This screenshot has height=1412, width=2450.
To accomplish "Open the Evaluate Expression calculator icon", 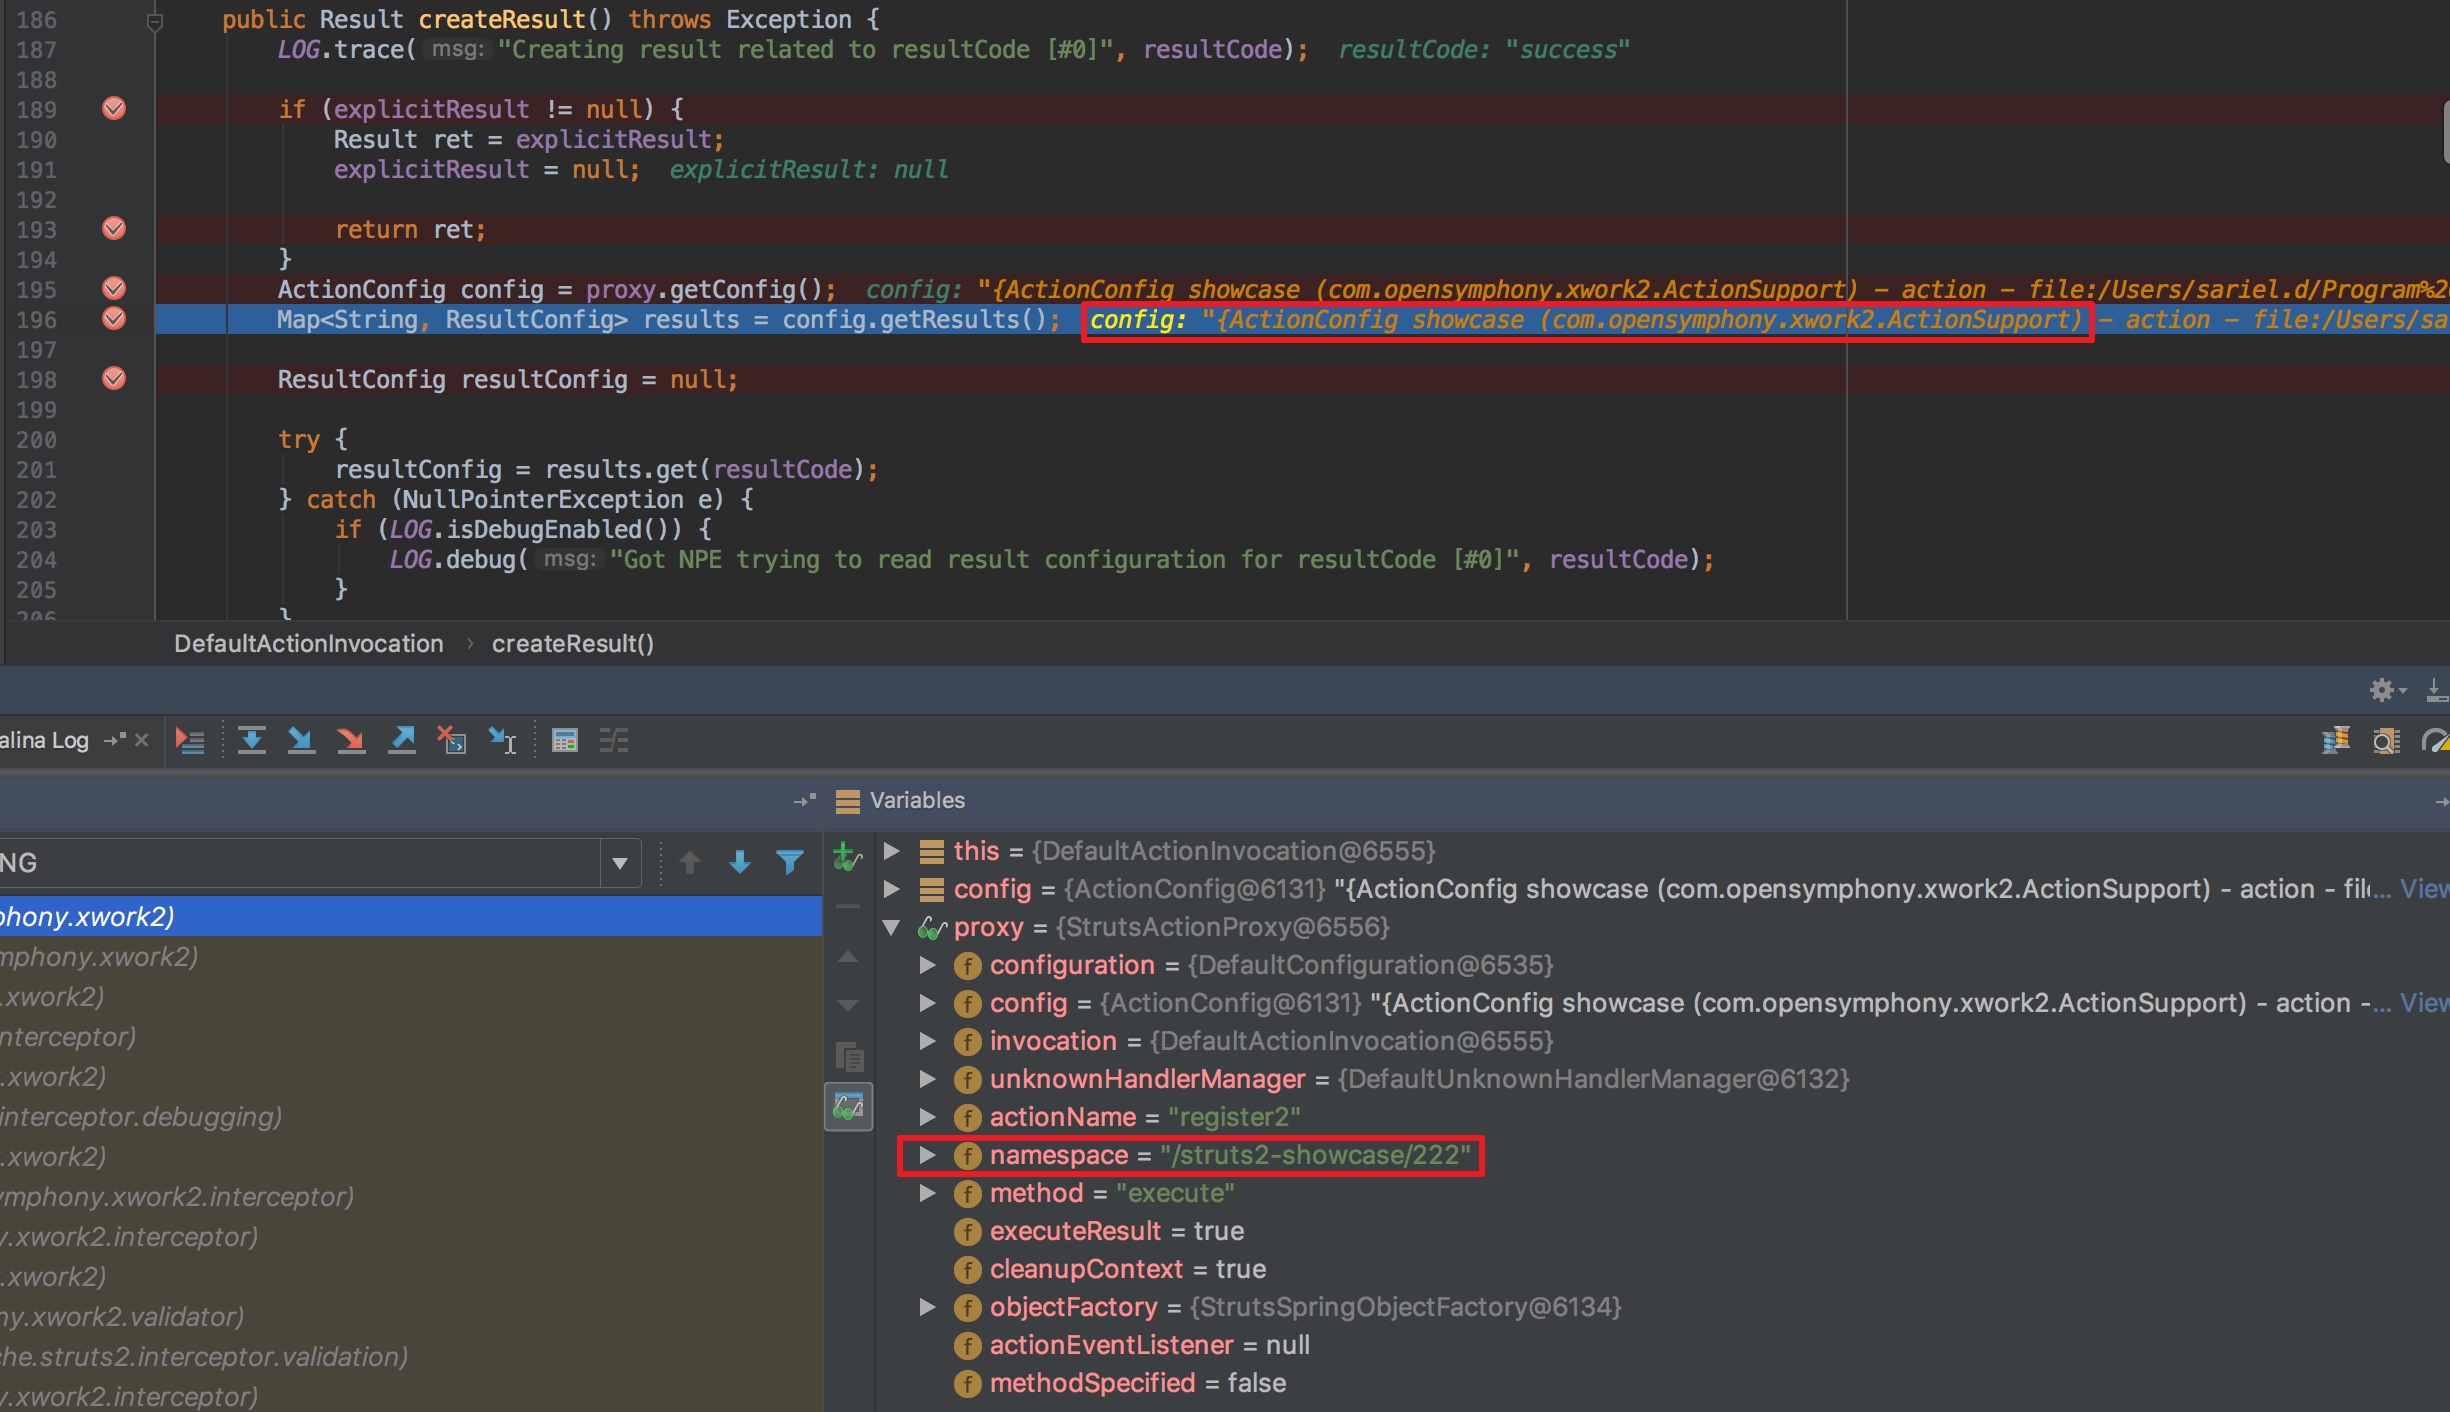I will click(565, 740).
